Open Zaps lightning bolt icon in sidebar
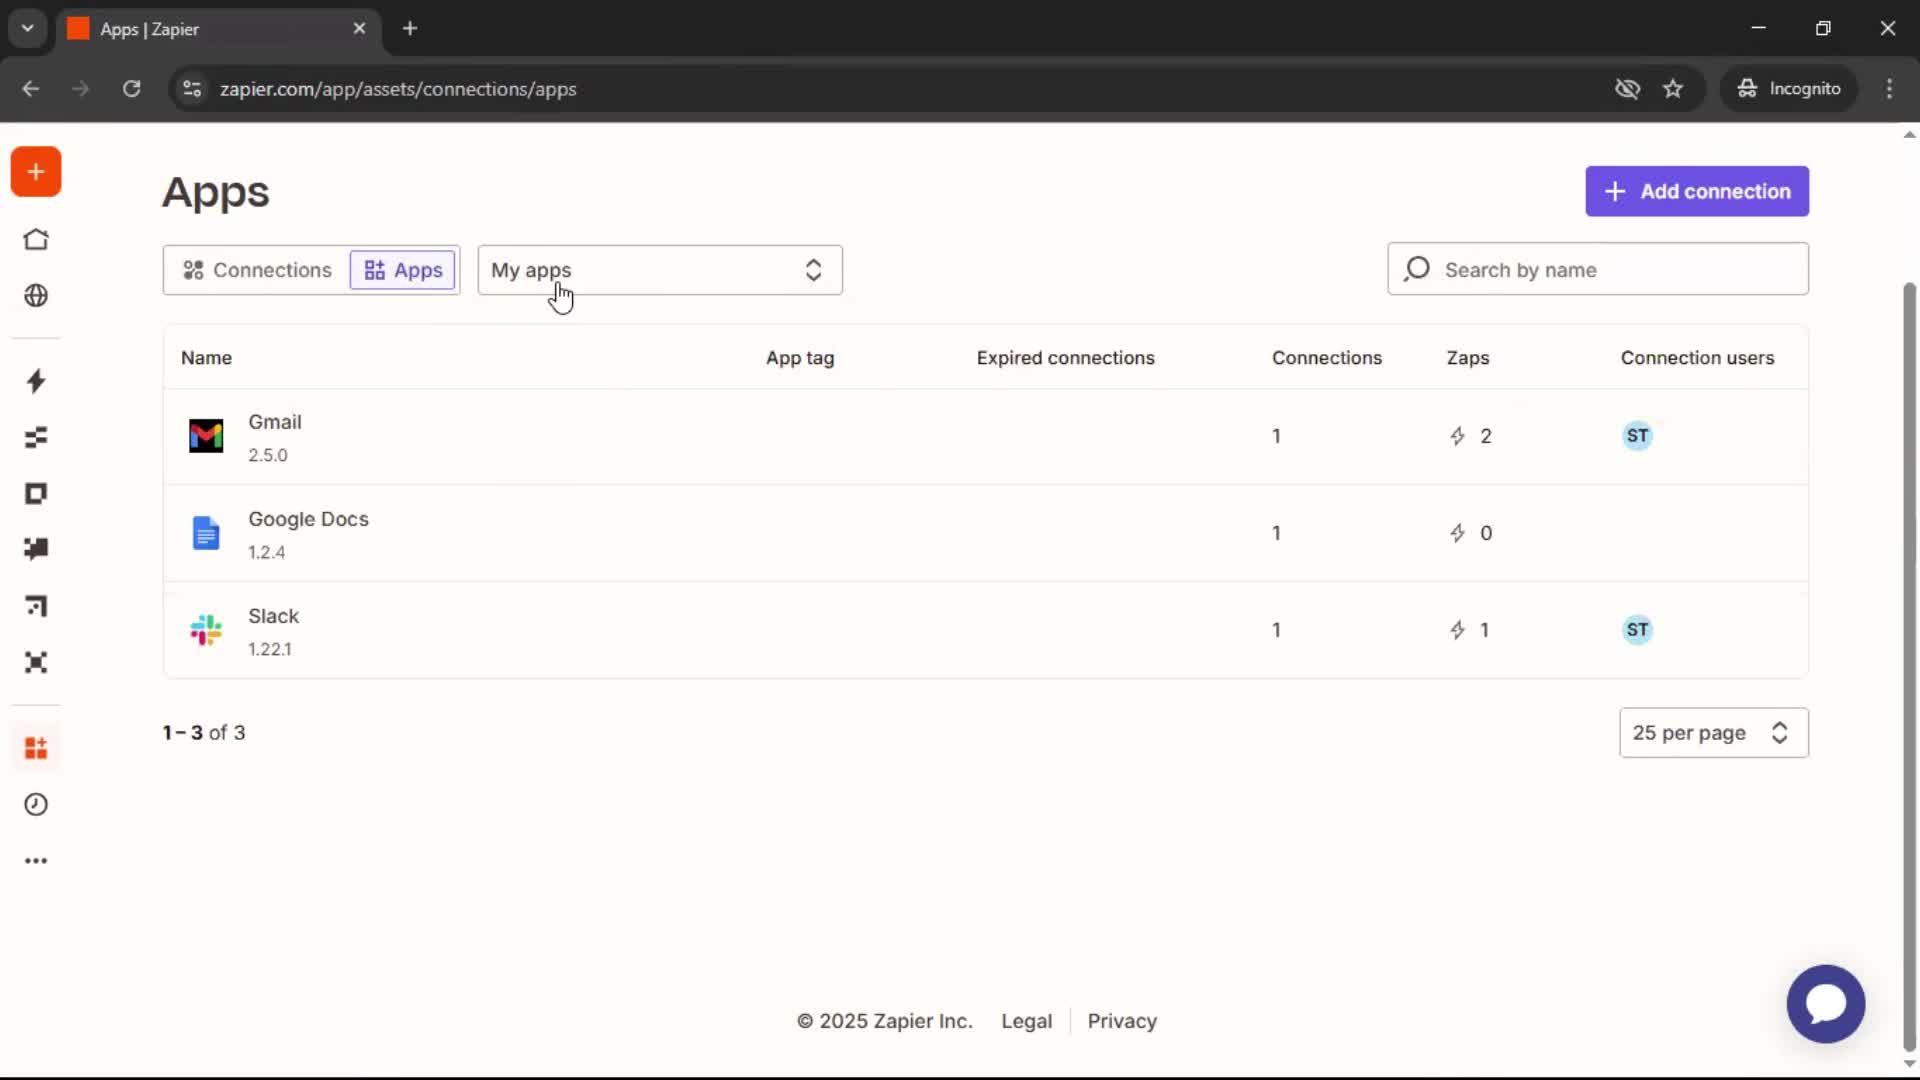 pyautogui.click(x=36, y=381)
